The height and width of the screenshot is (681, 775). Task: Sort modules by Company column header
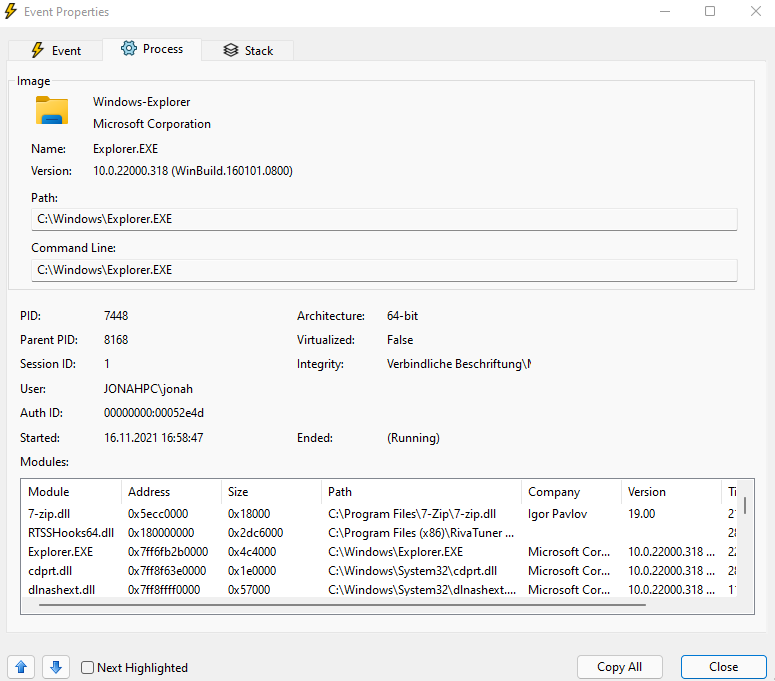click(571, 492)
